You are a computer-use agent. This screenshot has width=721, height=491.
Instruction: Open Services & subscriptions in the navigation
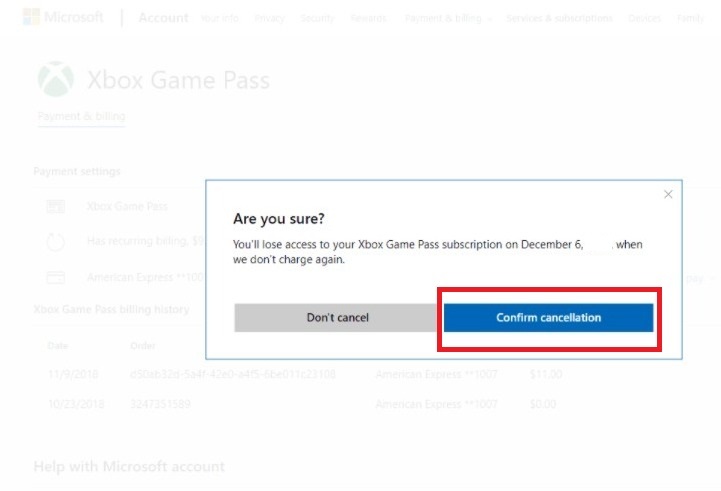tap(559, 19)
